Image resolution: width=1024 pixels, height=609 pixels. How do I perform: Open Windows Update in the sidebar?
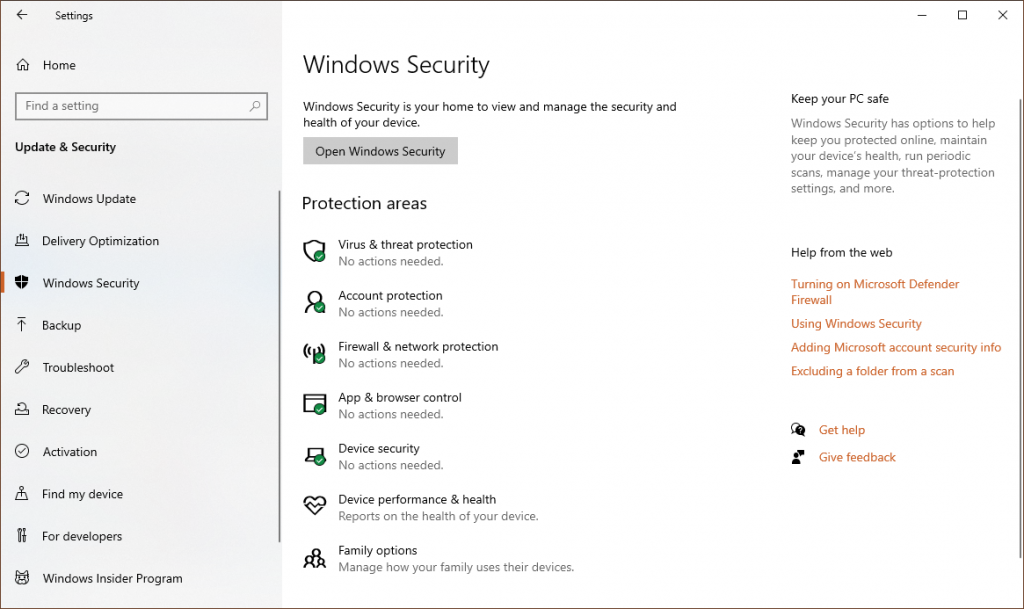tap(89, 199)
